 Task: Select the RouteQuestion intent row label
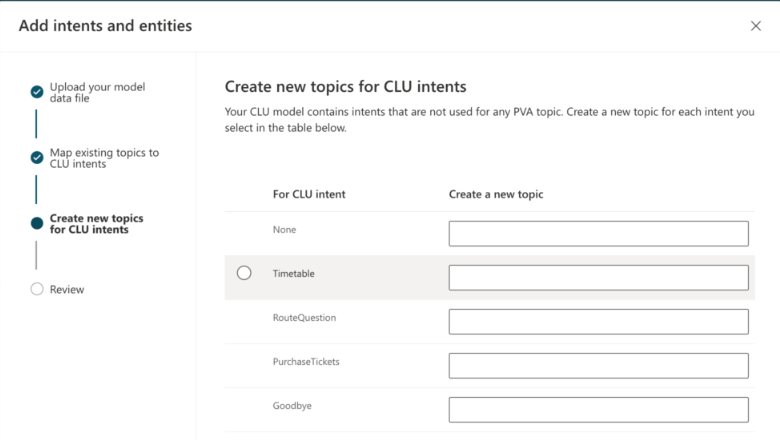(304, 318)
